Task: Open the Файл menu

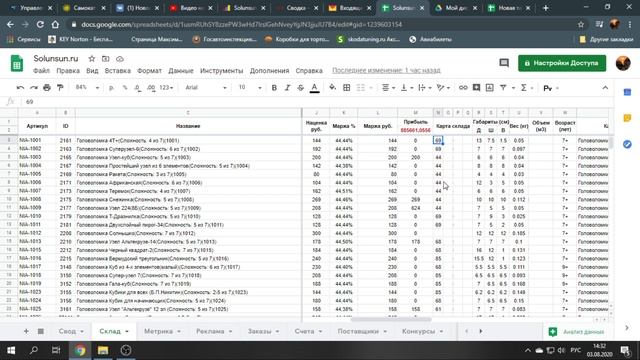Action: click(41, 71)
